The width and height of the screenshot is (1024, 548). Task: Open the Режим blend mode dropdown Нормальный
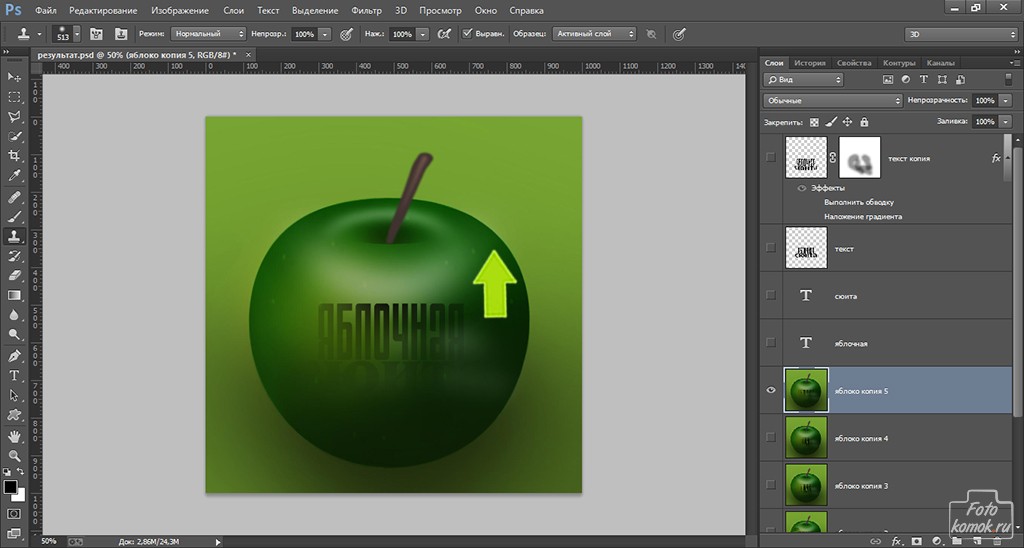(208, 34)
